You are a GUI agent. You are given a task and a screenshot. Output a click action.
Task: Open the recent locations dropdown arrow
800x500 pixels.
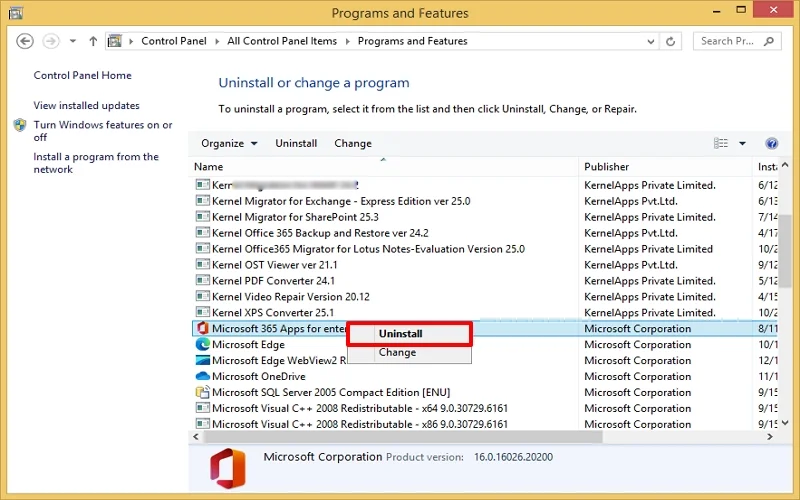(73, 41)
